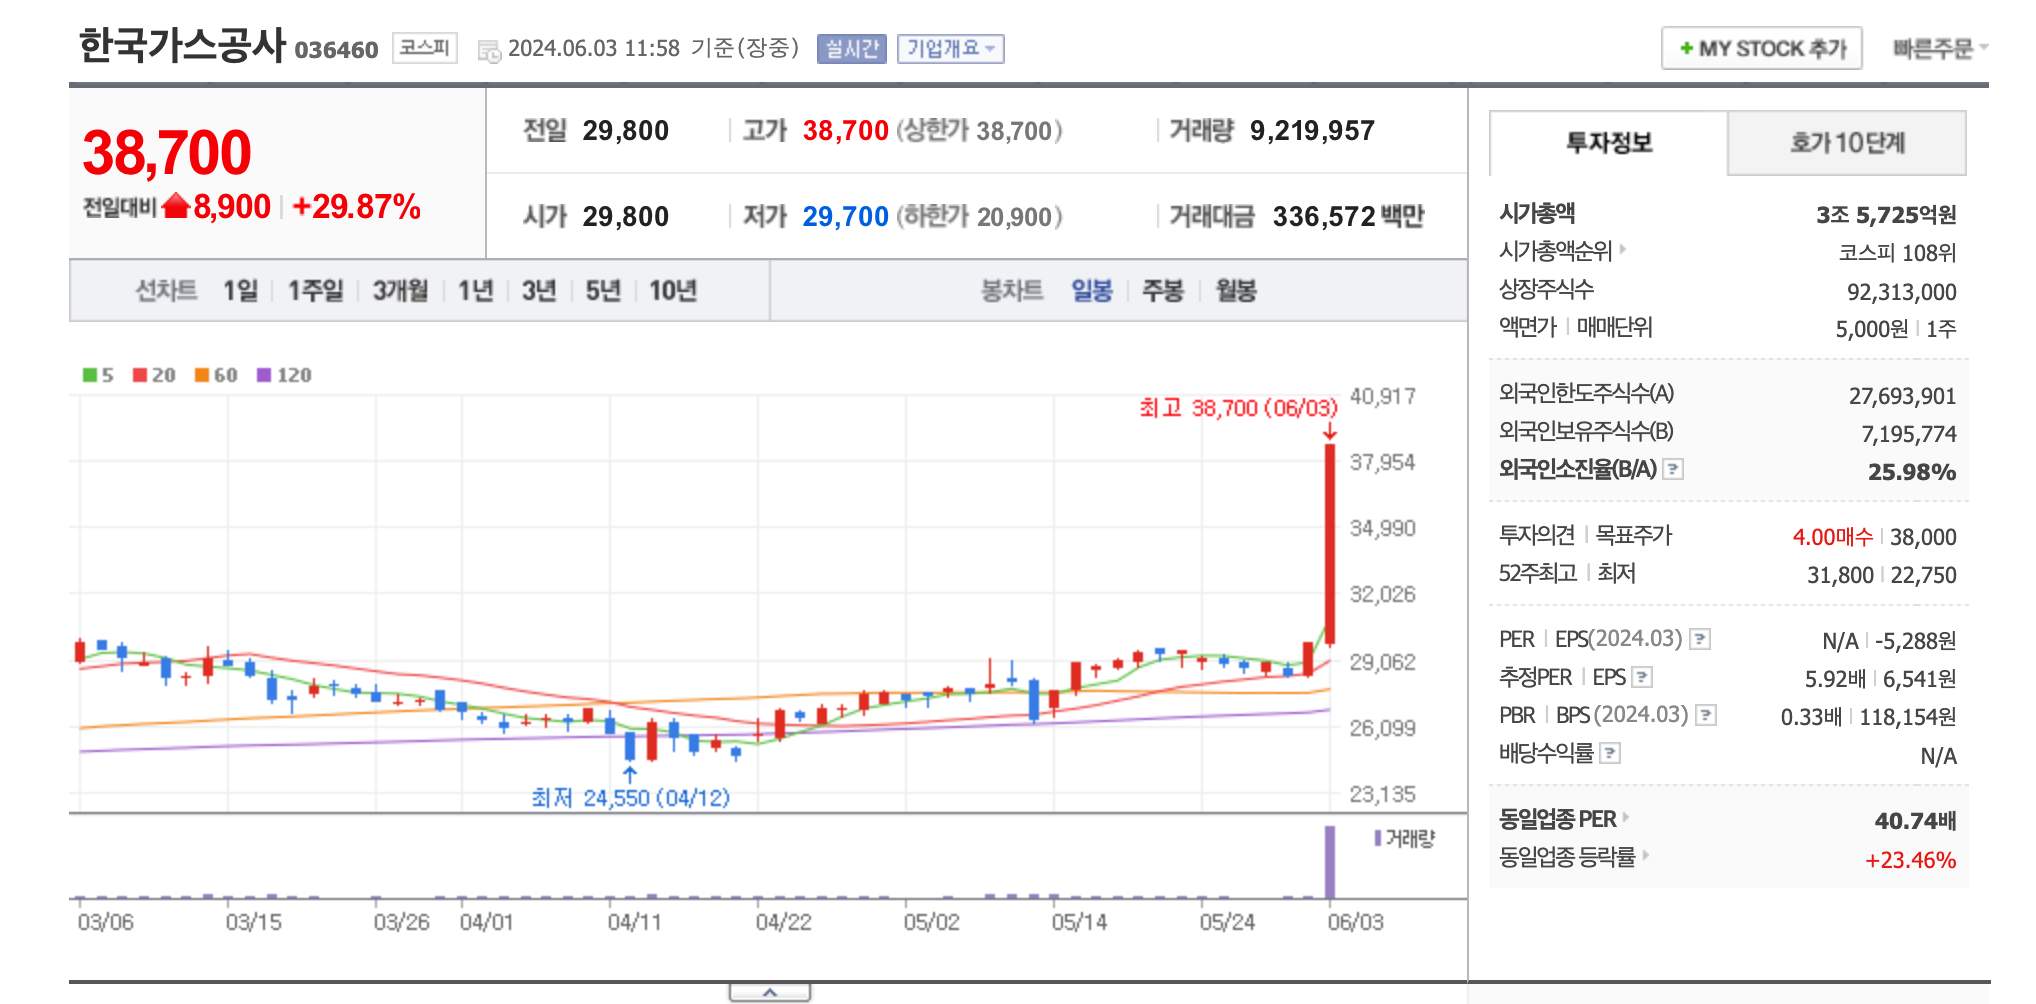Click the 상장주식수 value 92,313,000
Screen dimensions: 2036x1004
pos(1901,292)
